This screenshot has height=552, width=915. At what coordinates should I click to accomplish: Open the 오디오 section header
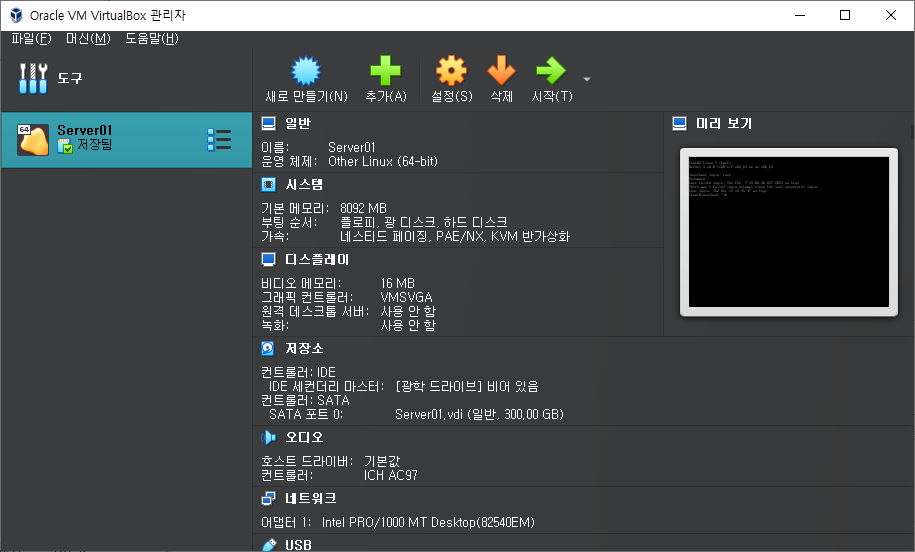[304, 437]
